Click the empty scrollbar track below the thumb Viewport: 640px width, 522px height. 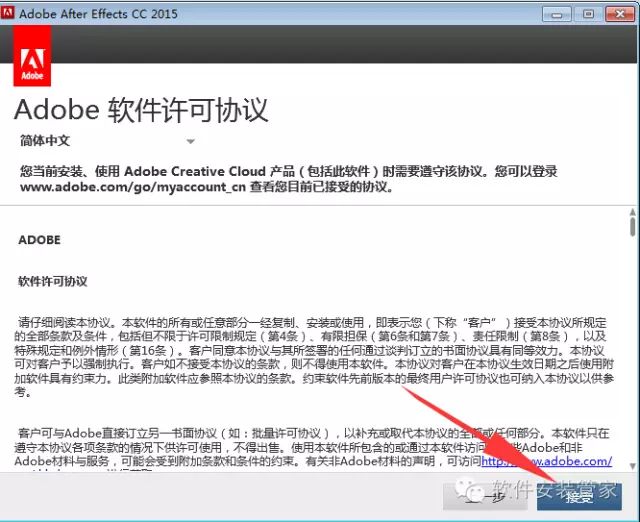[632, 350]
